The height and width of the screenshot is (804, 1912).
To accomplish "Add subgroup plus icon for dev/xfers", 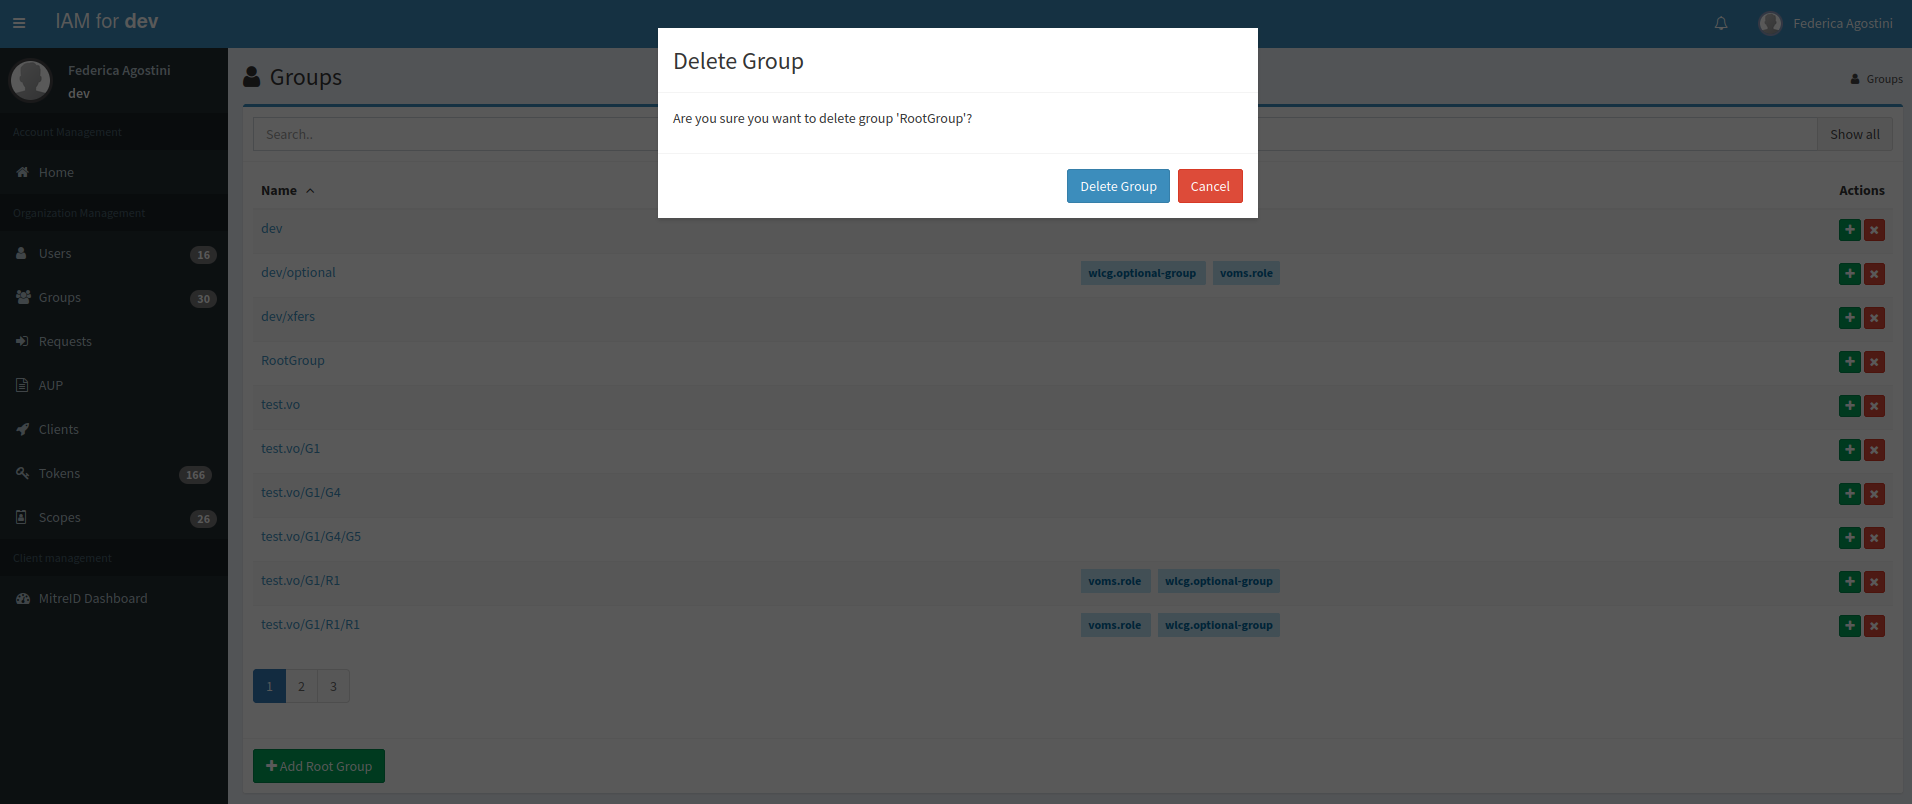I will click(1850, 318).
